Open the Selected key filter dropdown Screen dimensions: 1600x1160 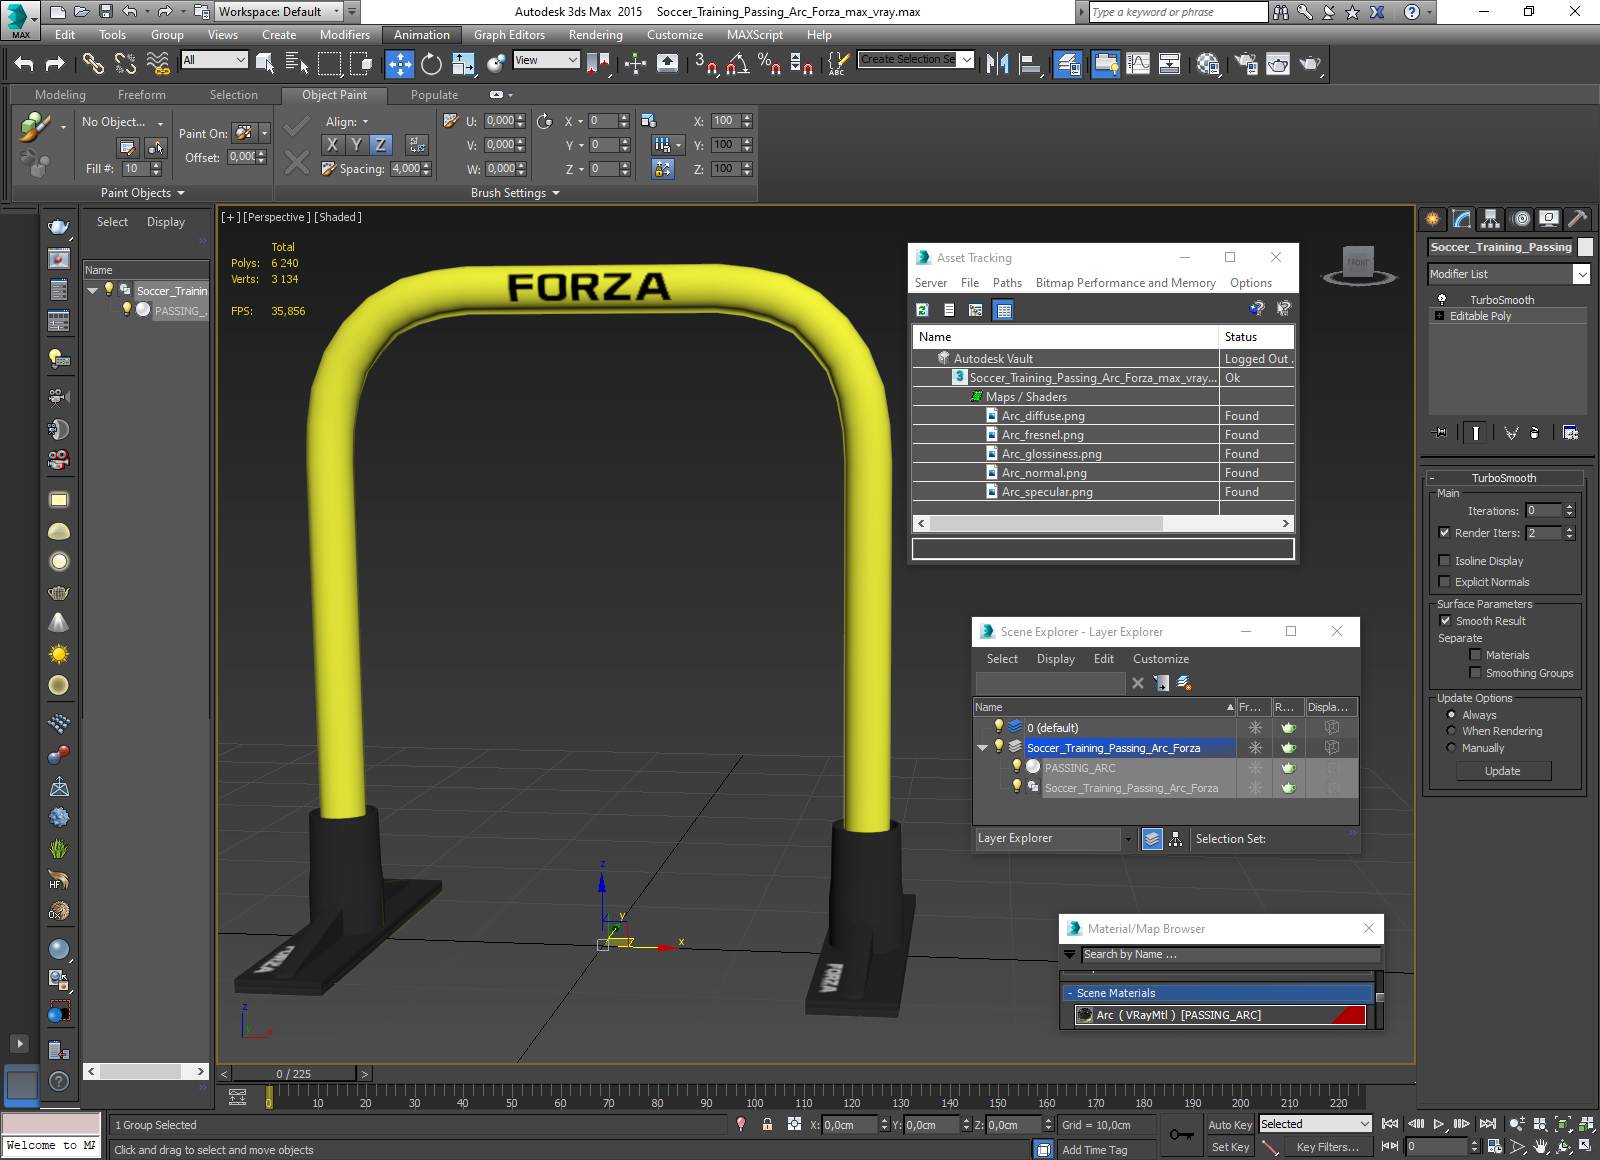coord(1313,1124)
